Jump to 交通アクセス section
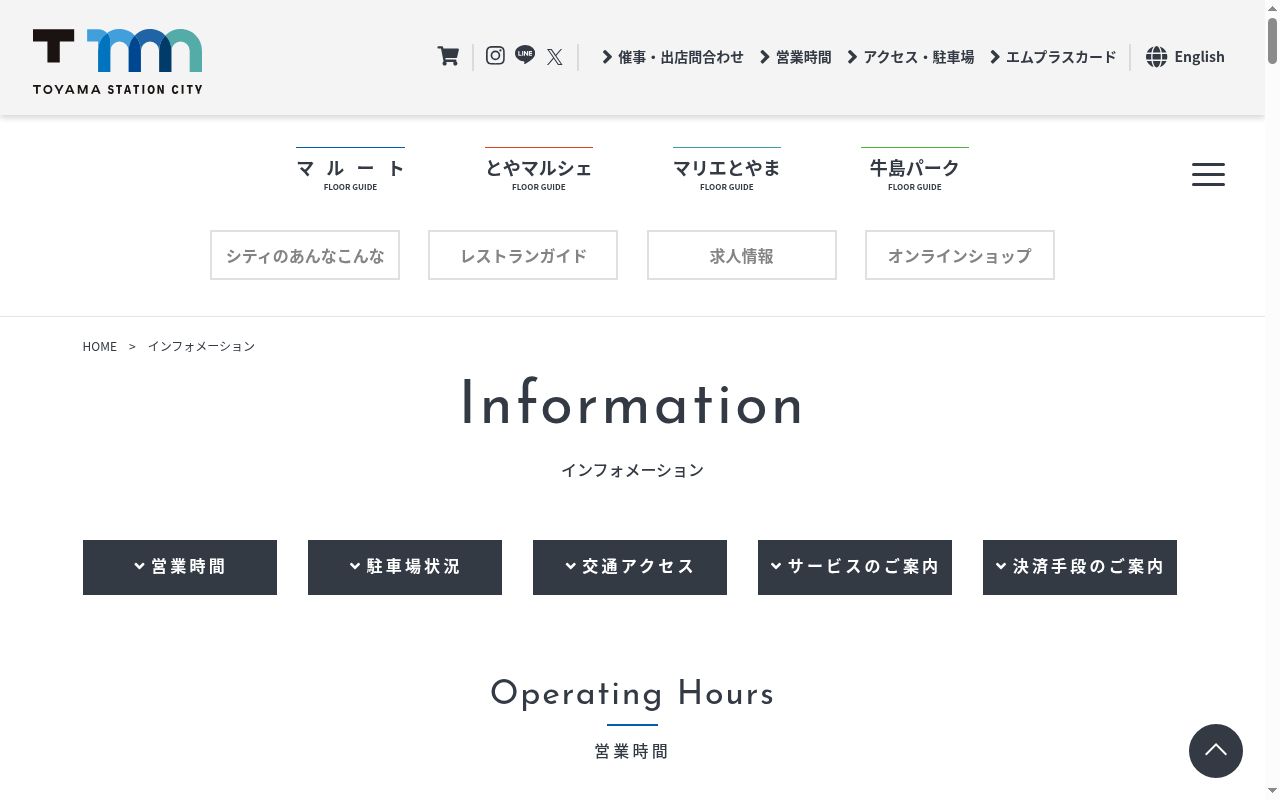This screenshot has height=800, width=1280. [630, 567]
